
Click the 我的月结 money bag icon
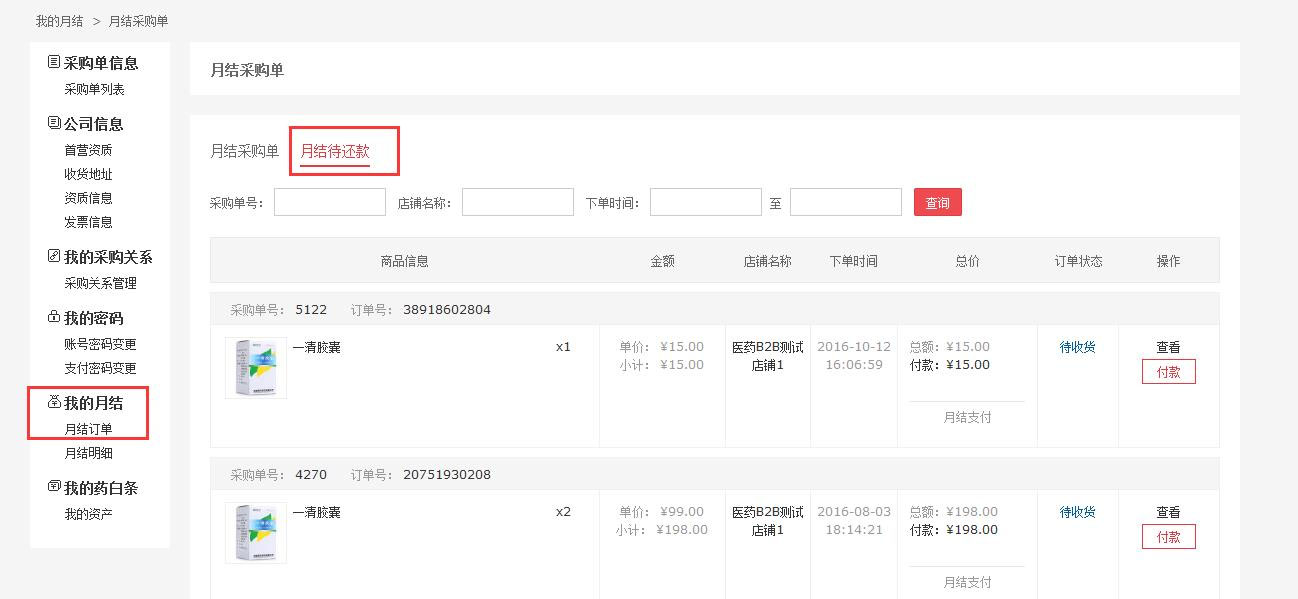[54, 402]
